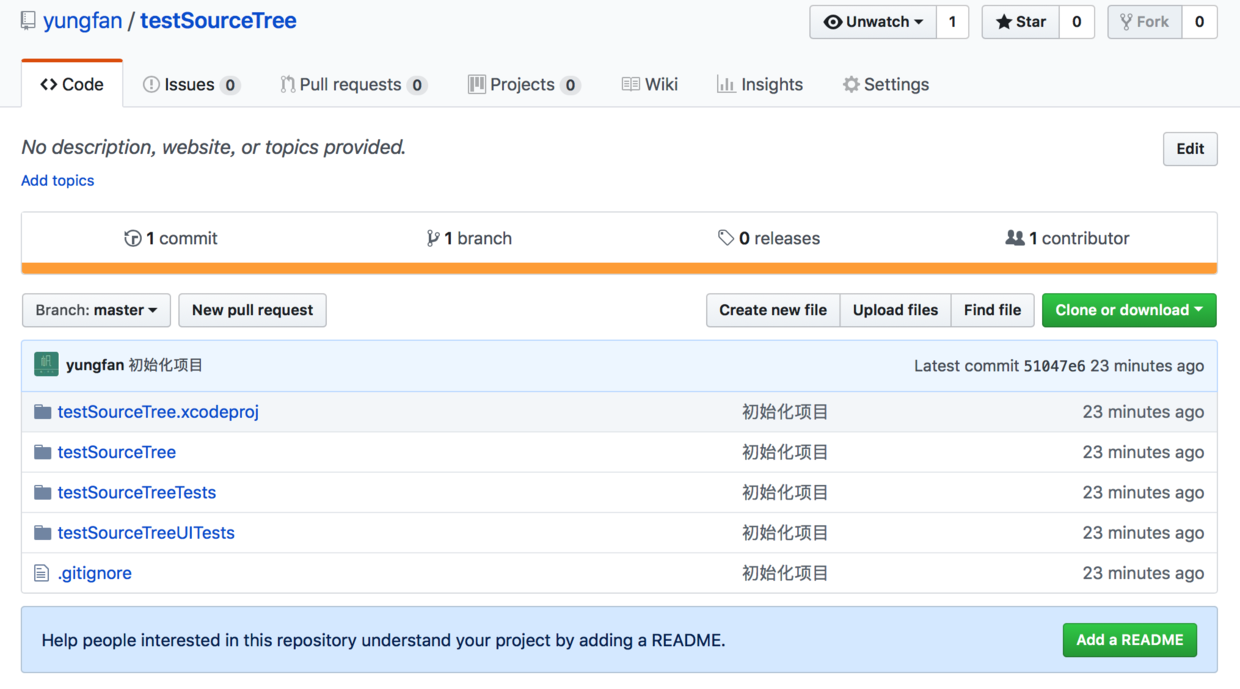Click the tag icon beside 0 releases

point(726,238)
